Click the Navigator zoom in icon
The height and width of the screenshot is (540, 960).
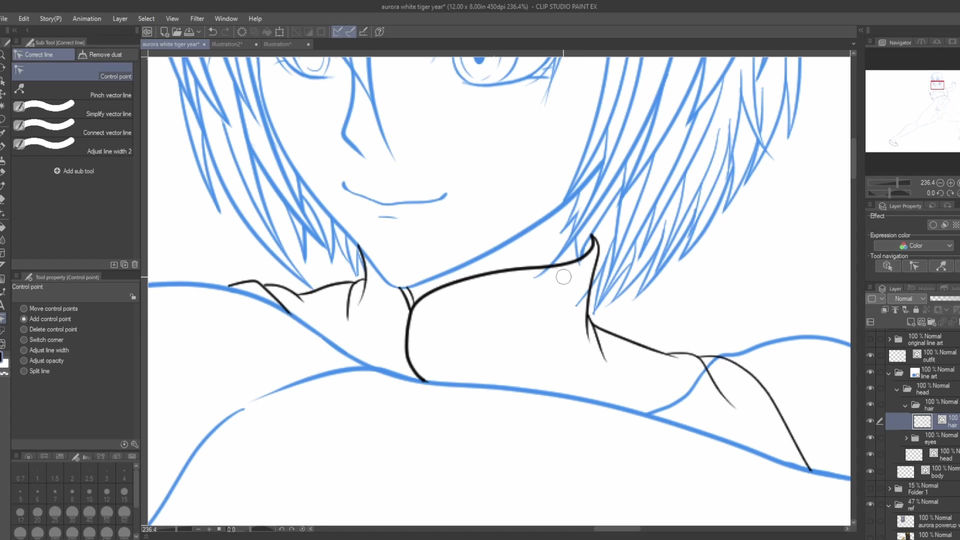951,182
